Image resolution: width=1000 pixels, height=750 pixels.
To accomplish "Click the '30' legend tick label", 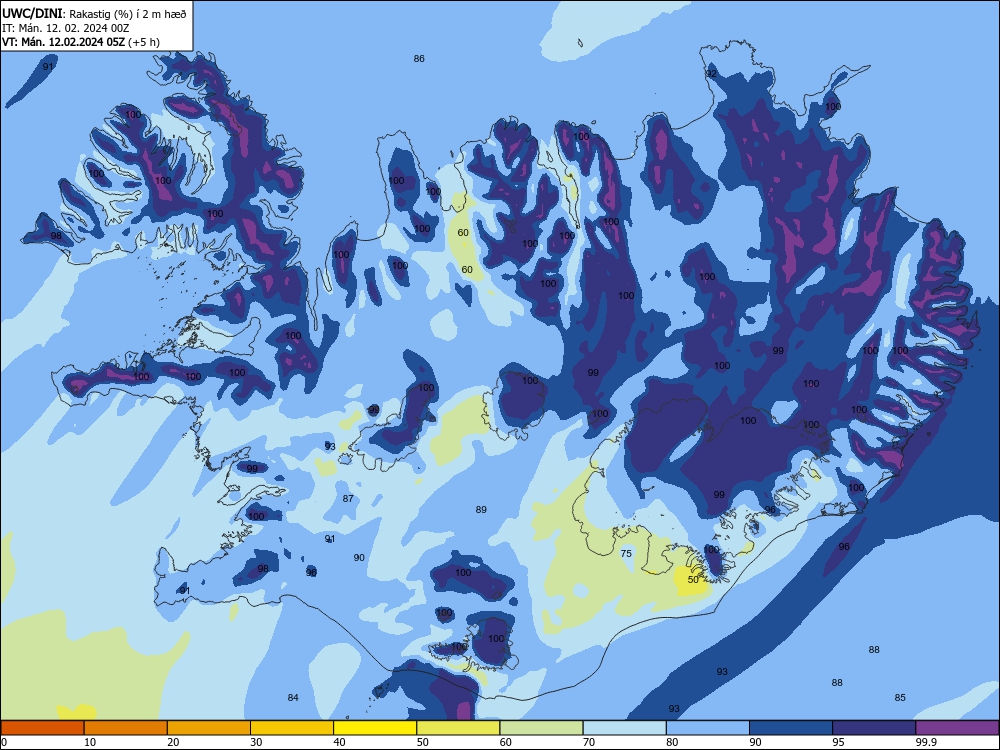I will 256,742.
